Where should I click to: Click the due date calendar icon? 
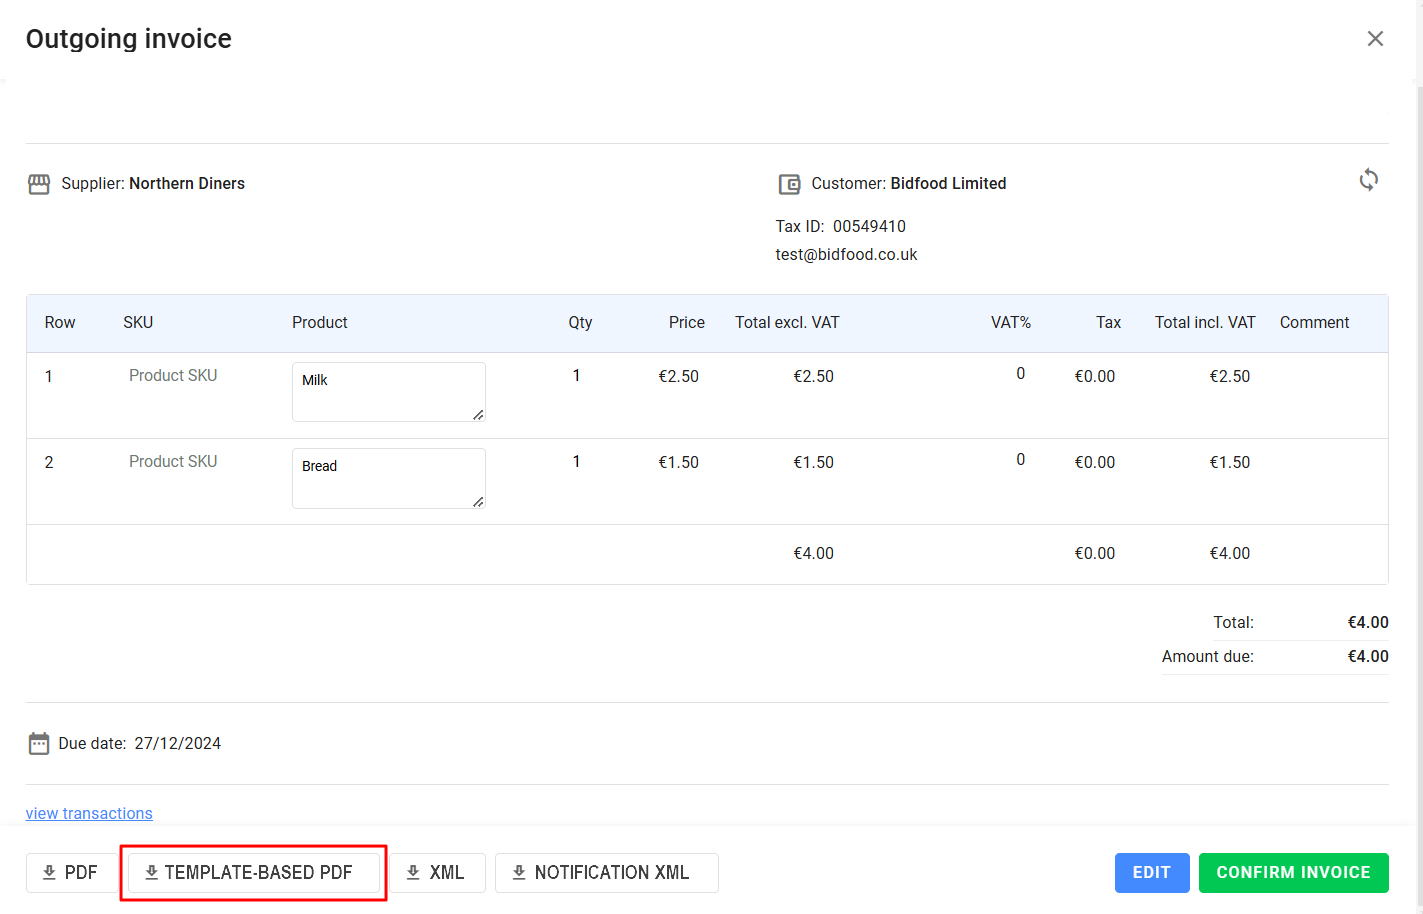point(39,743)
